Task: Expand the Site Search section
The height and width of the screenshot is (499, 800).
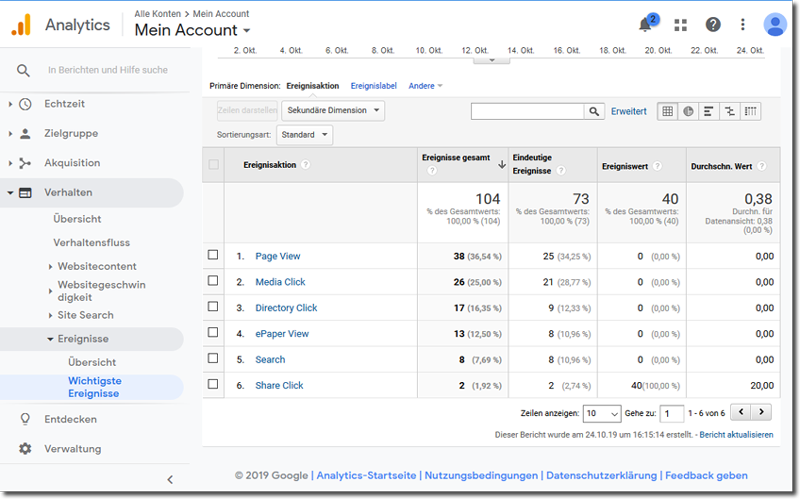Action: point(50,315)
